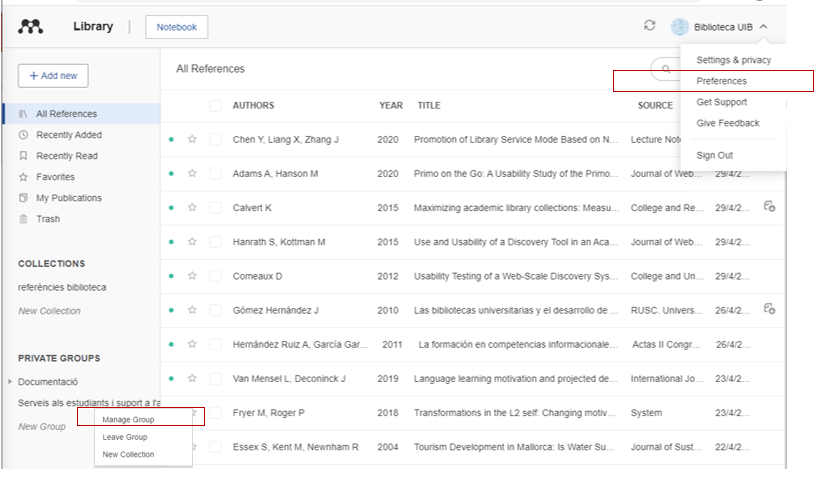The height and width of the screenshot is (487, 825).
Task: Select All References in sidebar
Action: pyautogui.click(x=82, y=114)
